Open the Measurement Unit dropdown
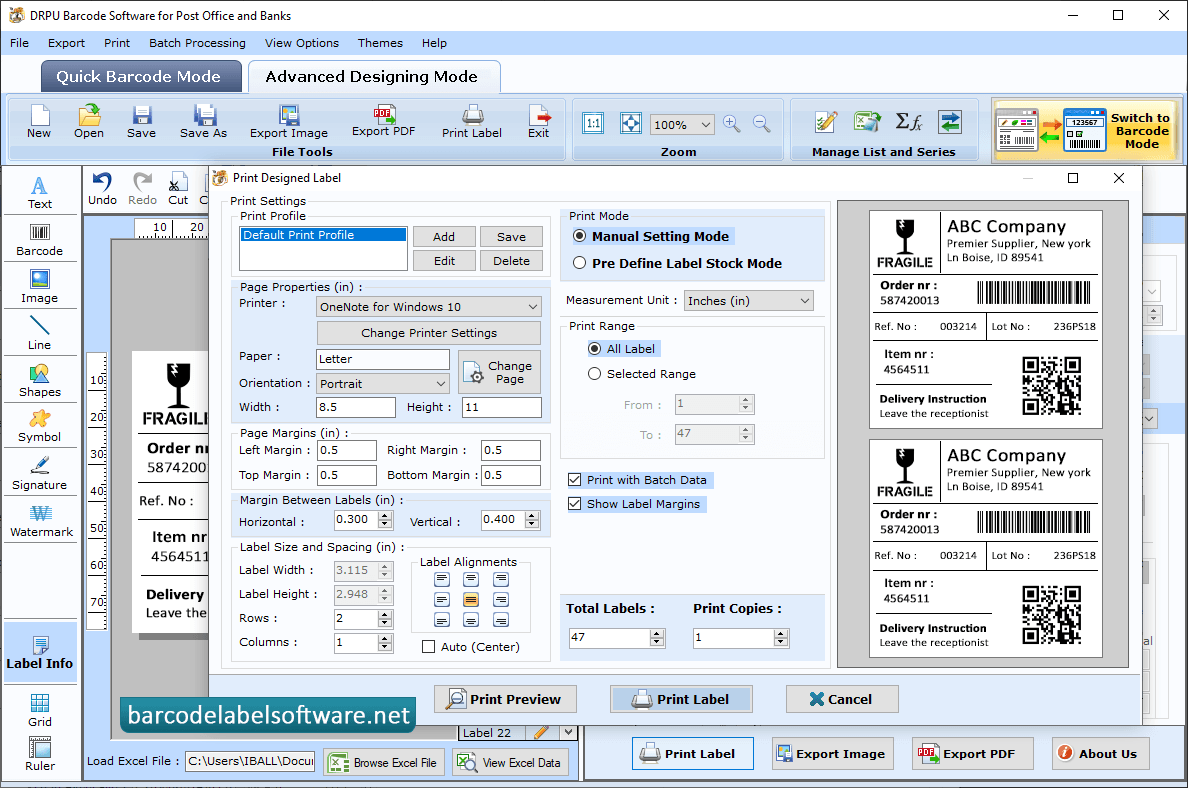The width and height of the screenshot is (1188, 788). pyautogui.click(x=749, y=301)
